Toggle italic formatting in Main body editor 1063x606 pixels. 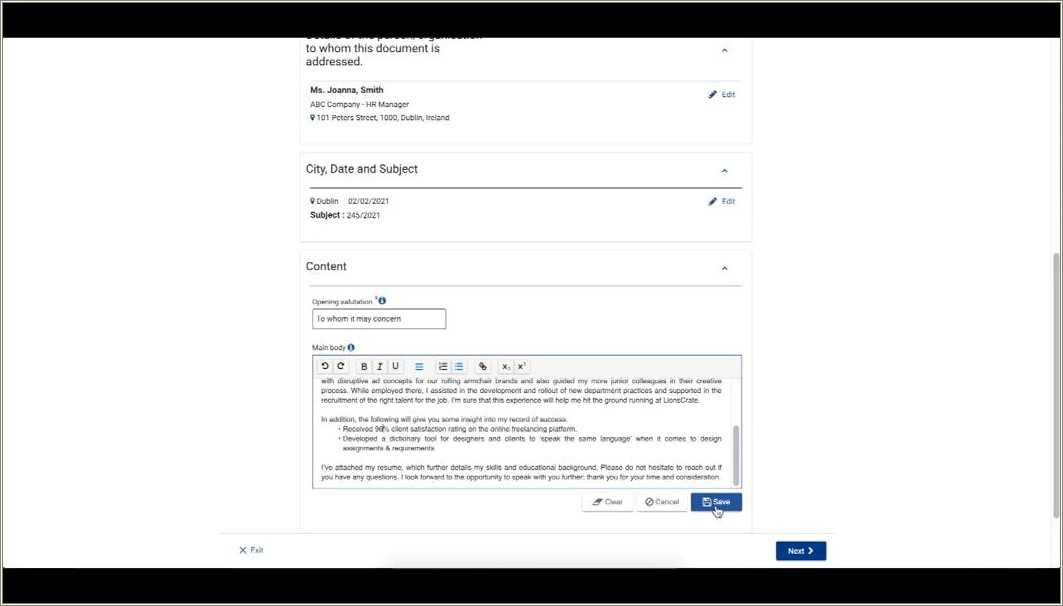380,367
